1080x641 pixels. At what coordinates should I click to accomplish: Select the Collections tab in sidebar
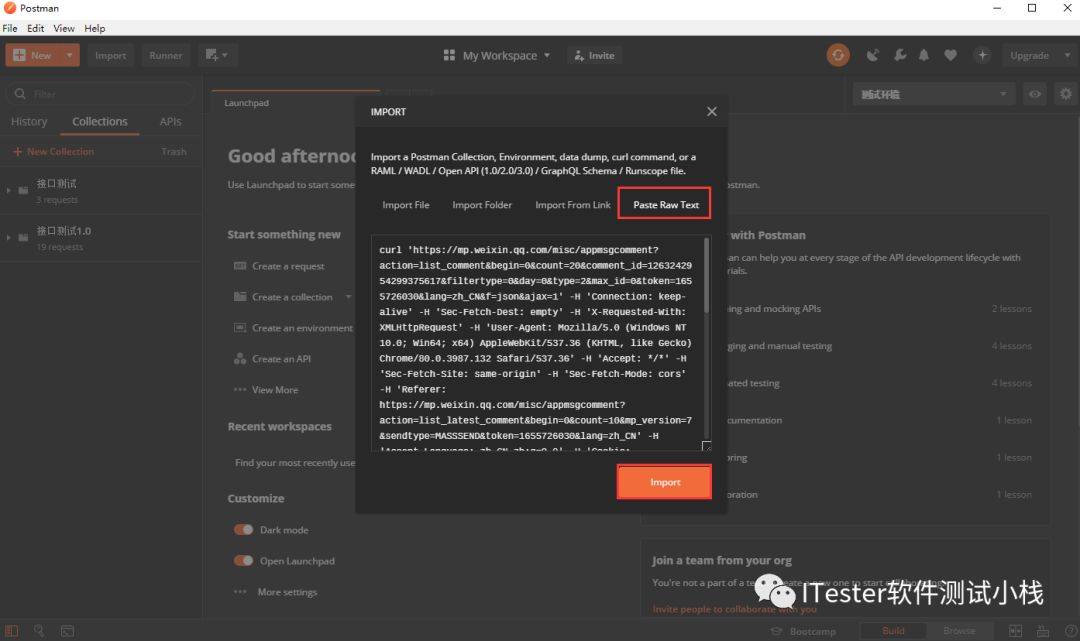100,121
